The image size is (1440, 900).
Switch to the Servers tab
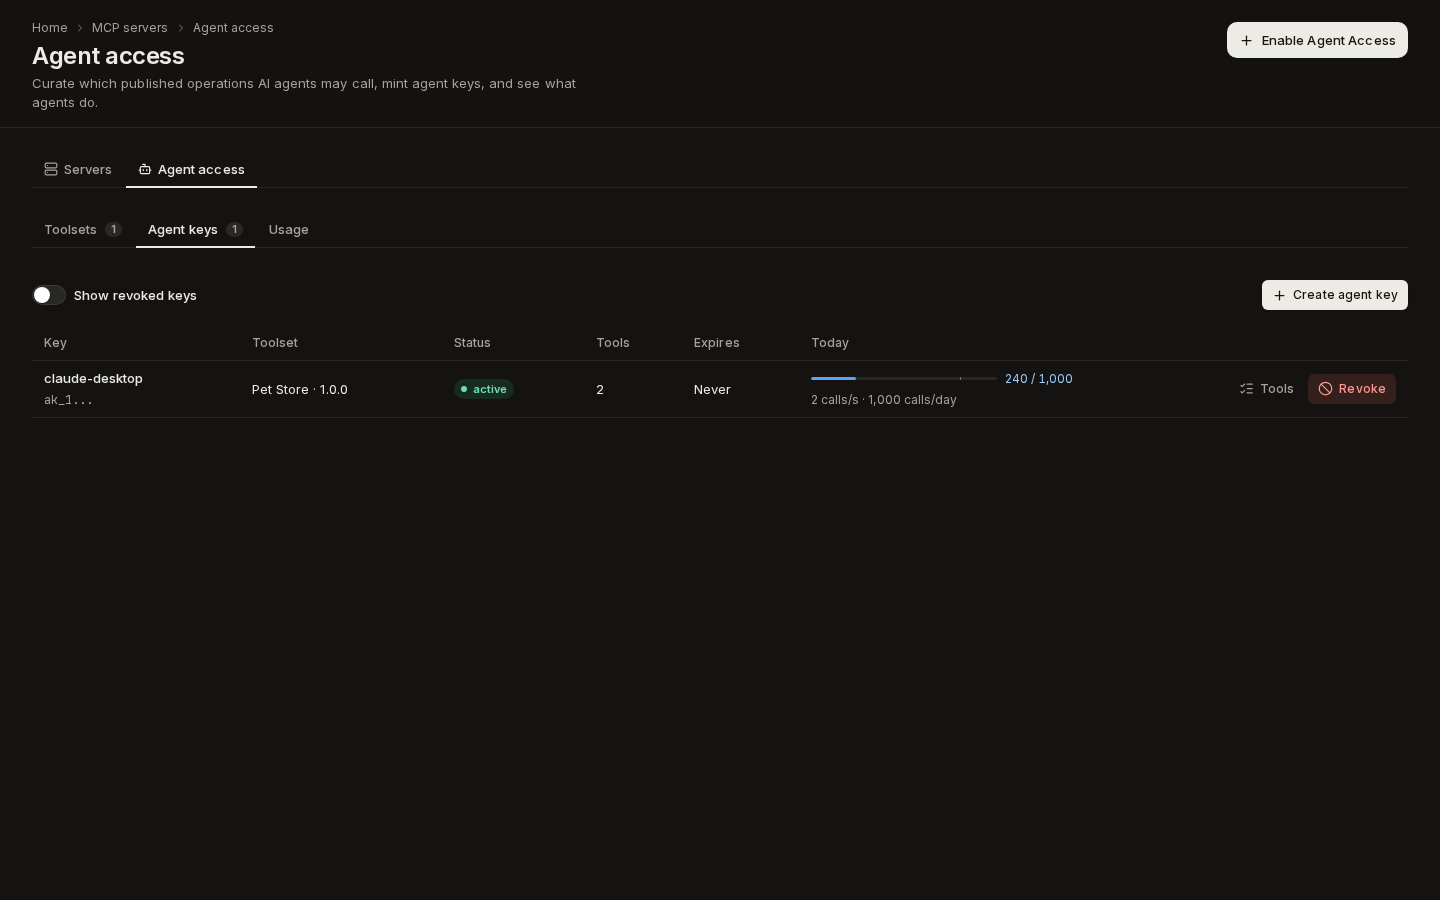(78, 169)
